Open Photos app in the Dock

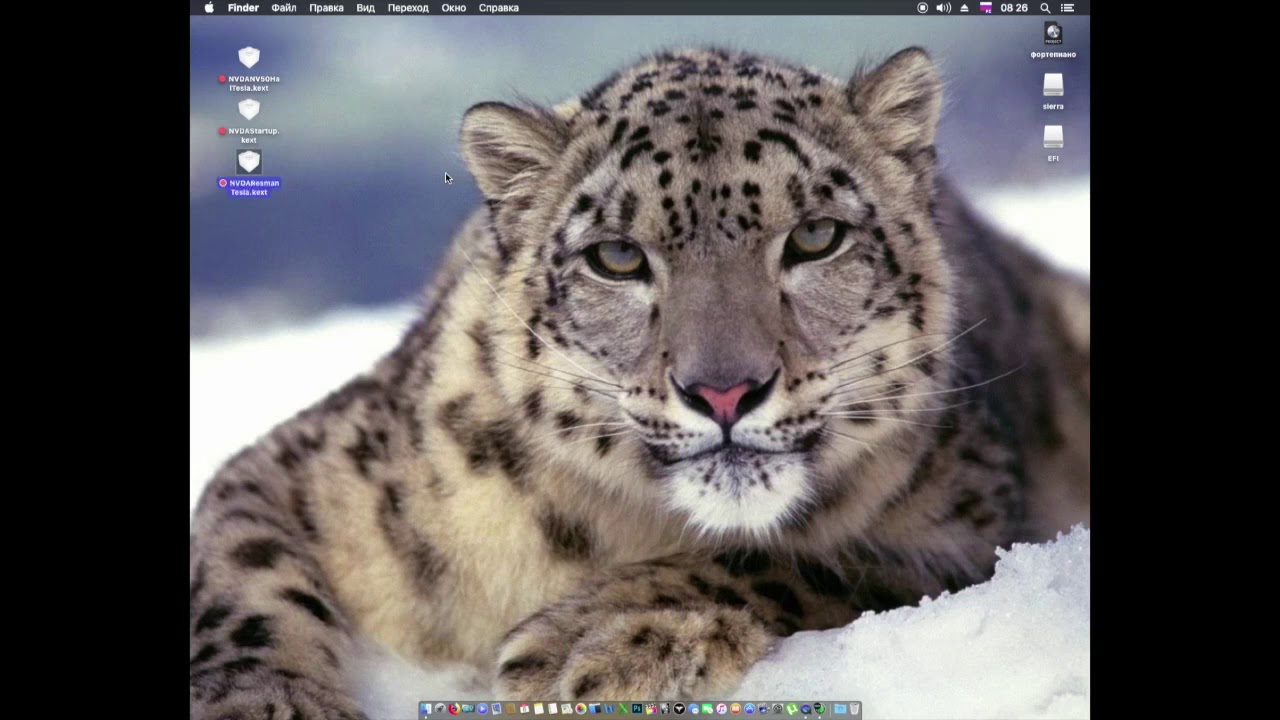[x=581, y=709]
